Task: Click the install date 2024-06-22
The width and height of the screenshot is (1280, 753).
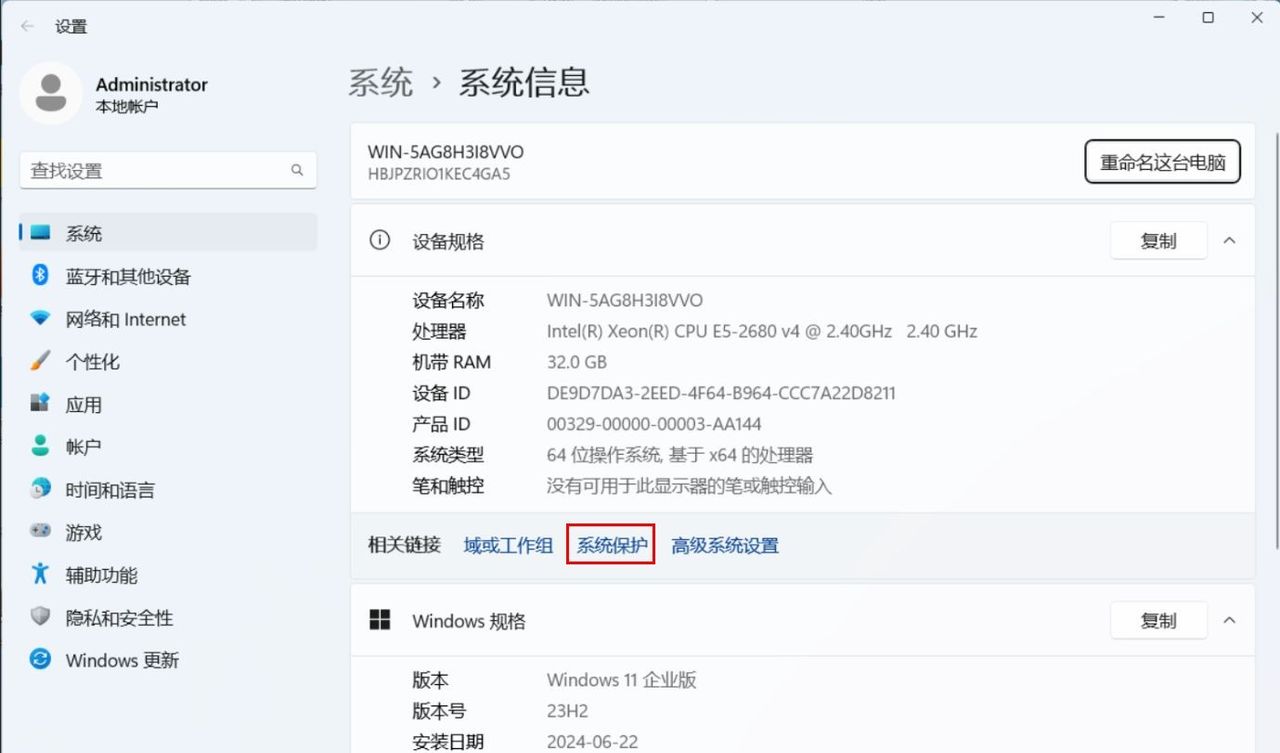Action: point(592,742)
